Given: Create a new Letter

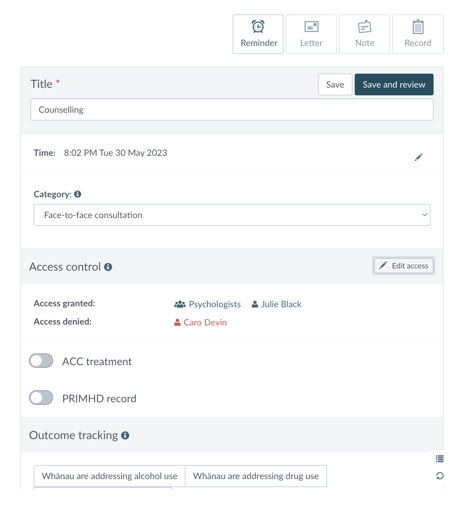Looking at the screenshot, I should (311, 34).
